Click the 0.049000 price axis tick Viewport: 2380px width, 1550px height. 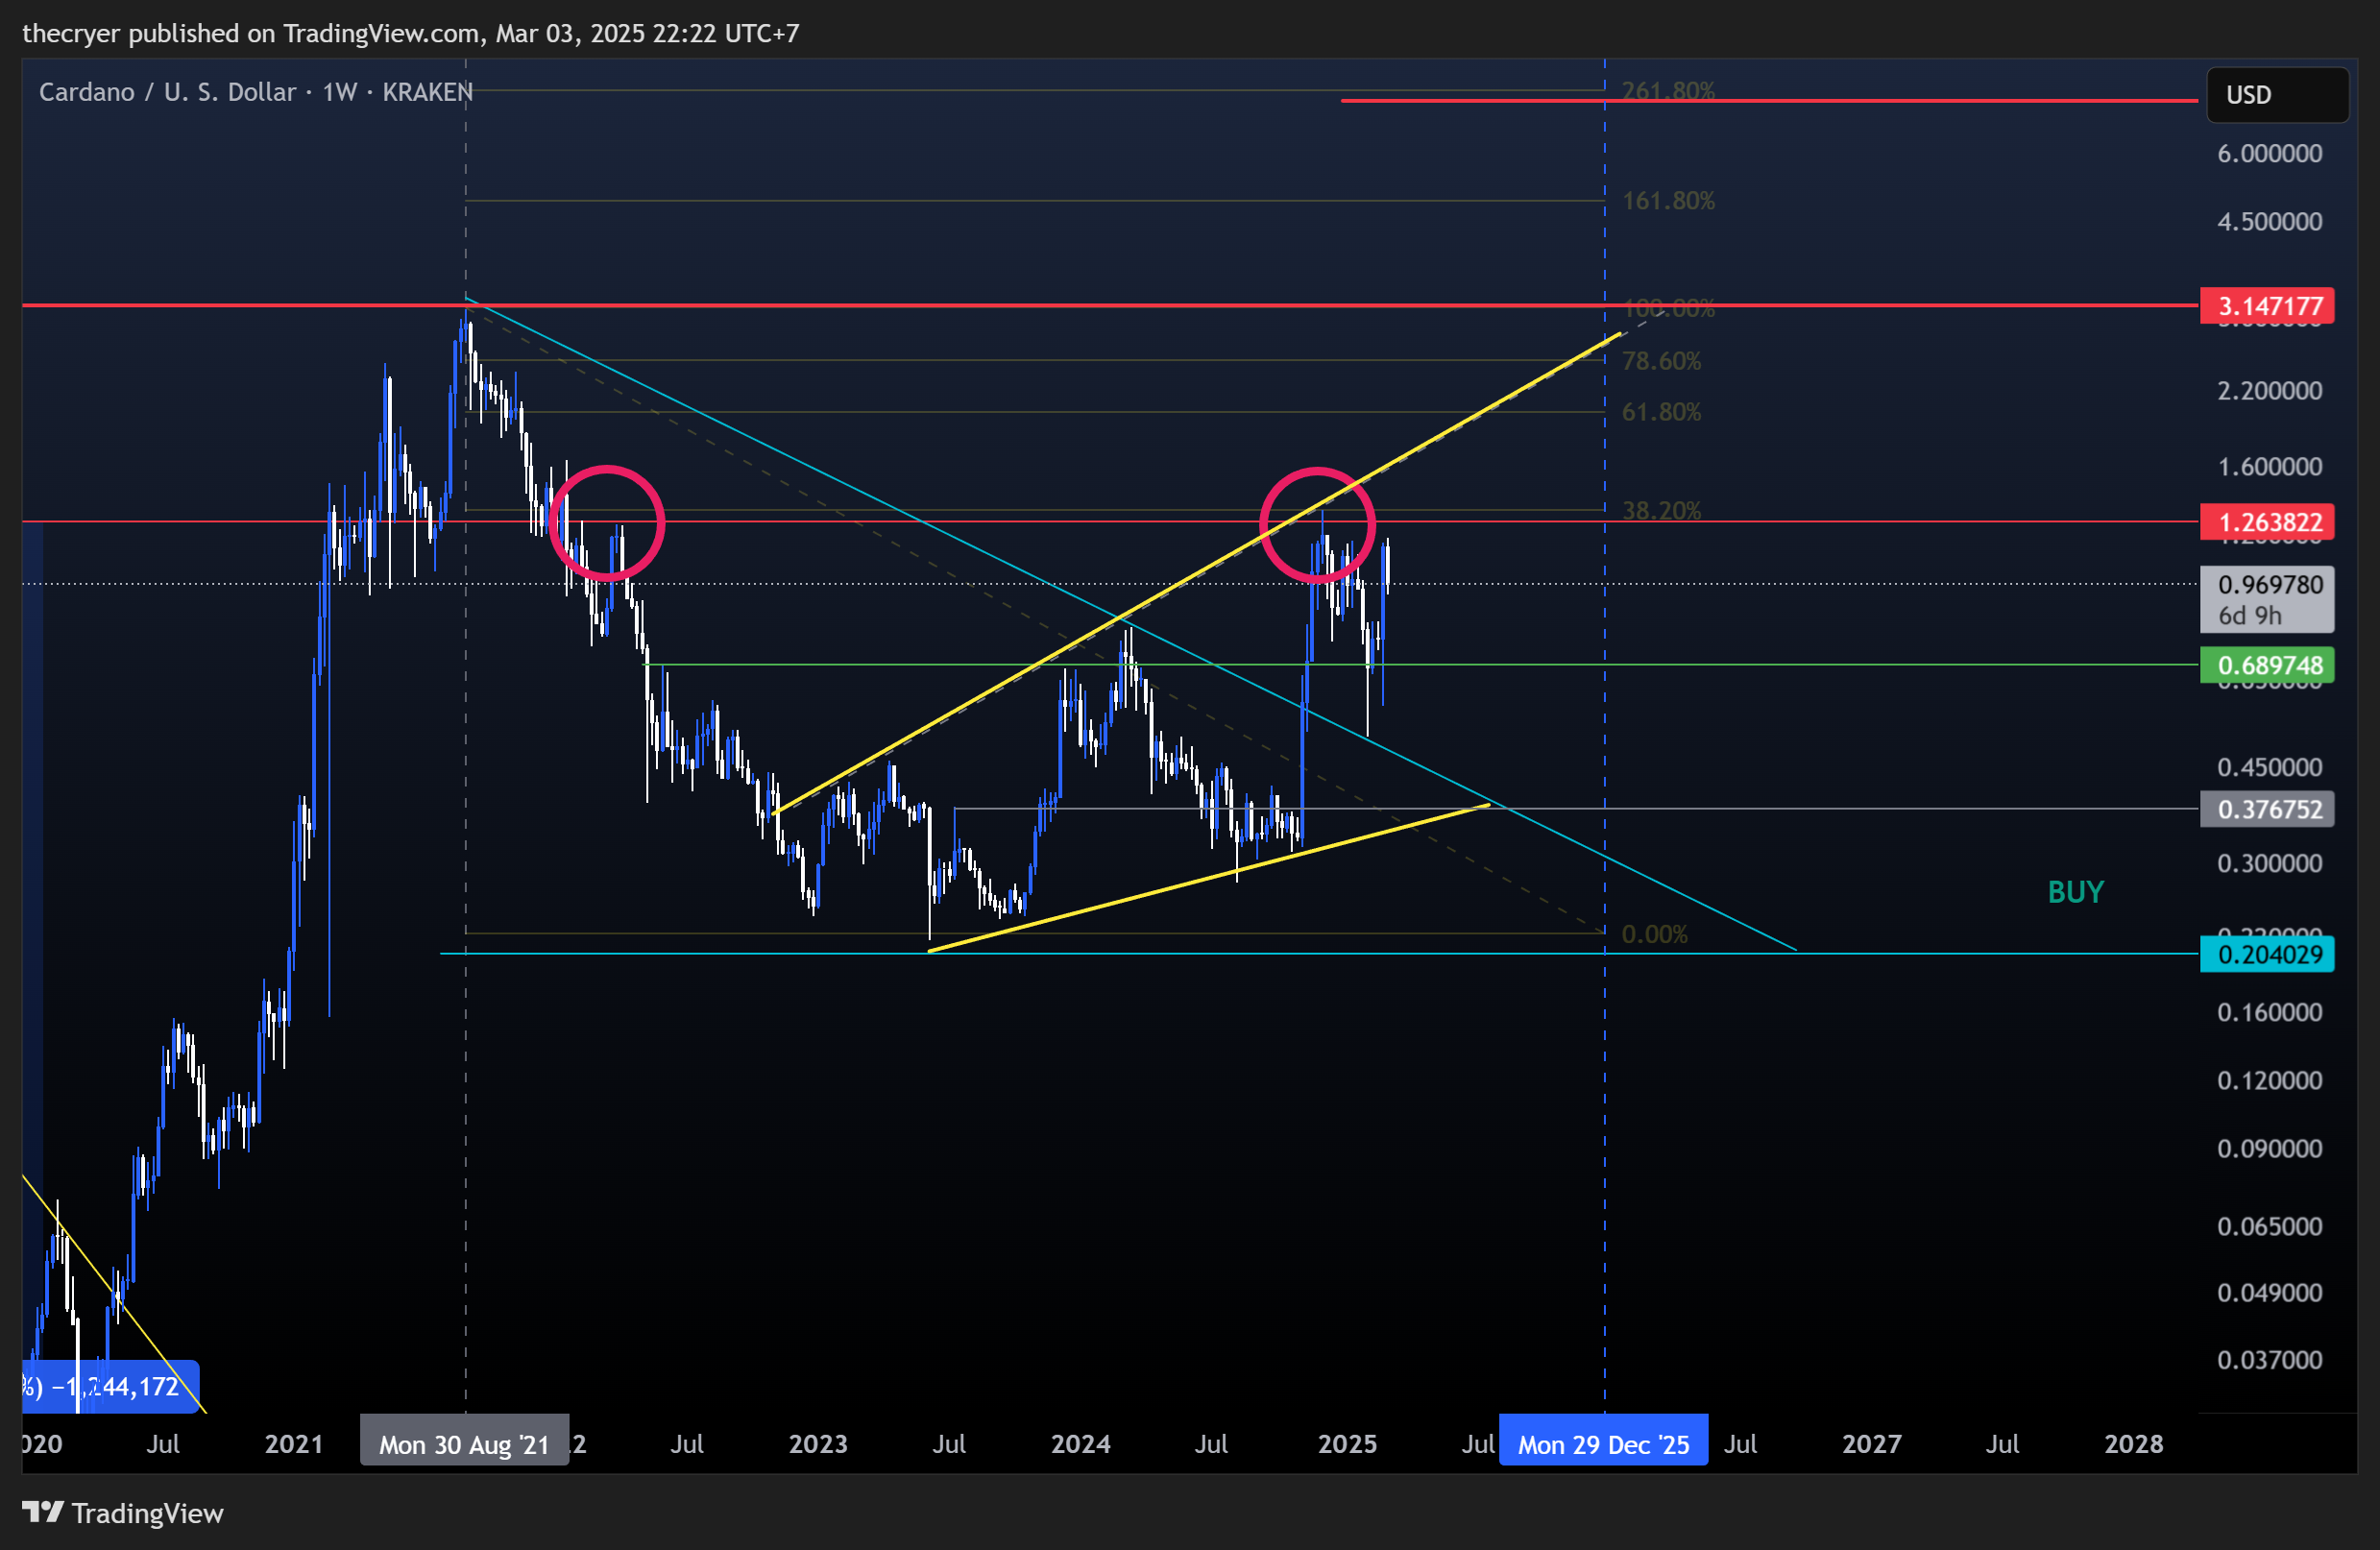click(2269, 1294)
